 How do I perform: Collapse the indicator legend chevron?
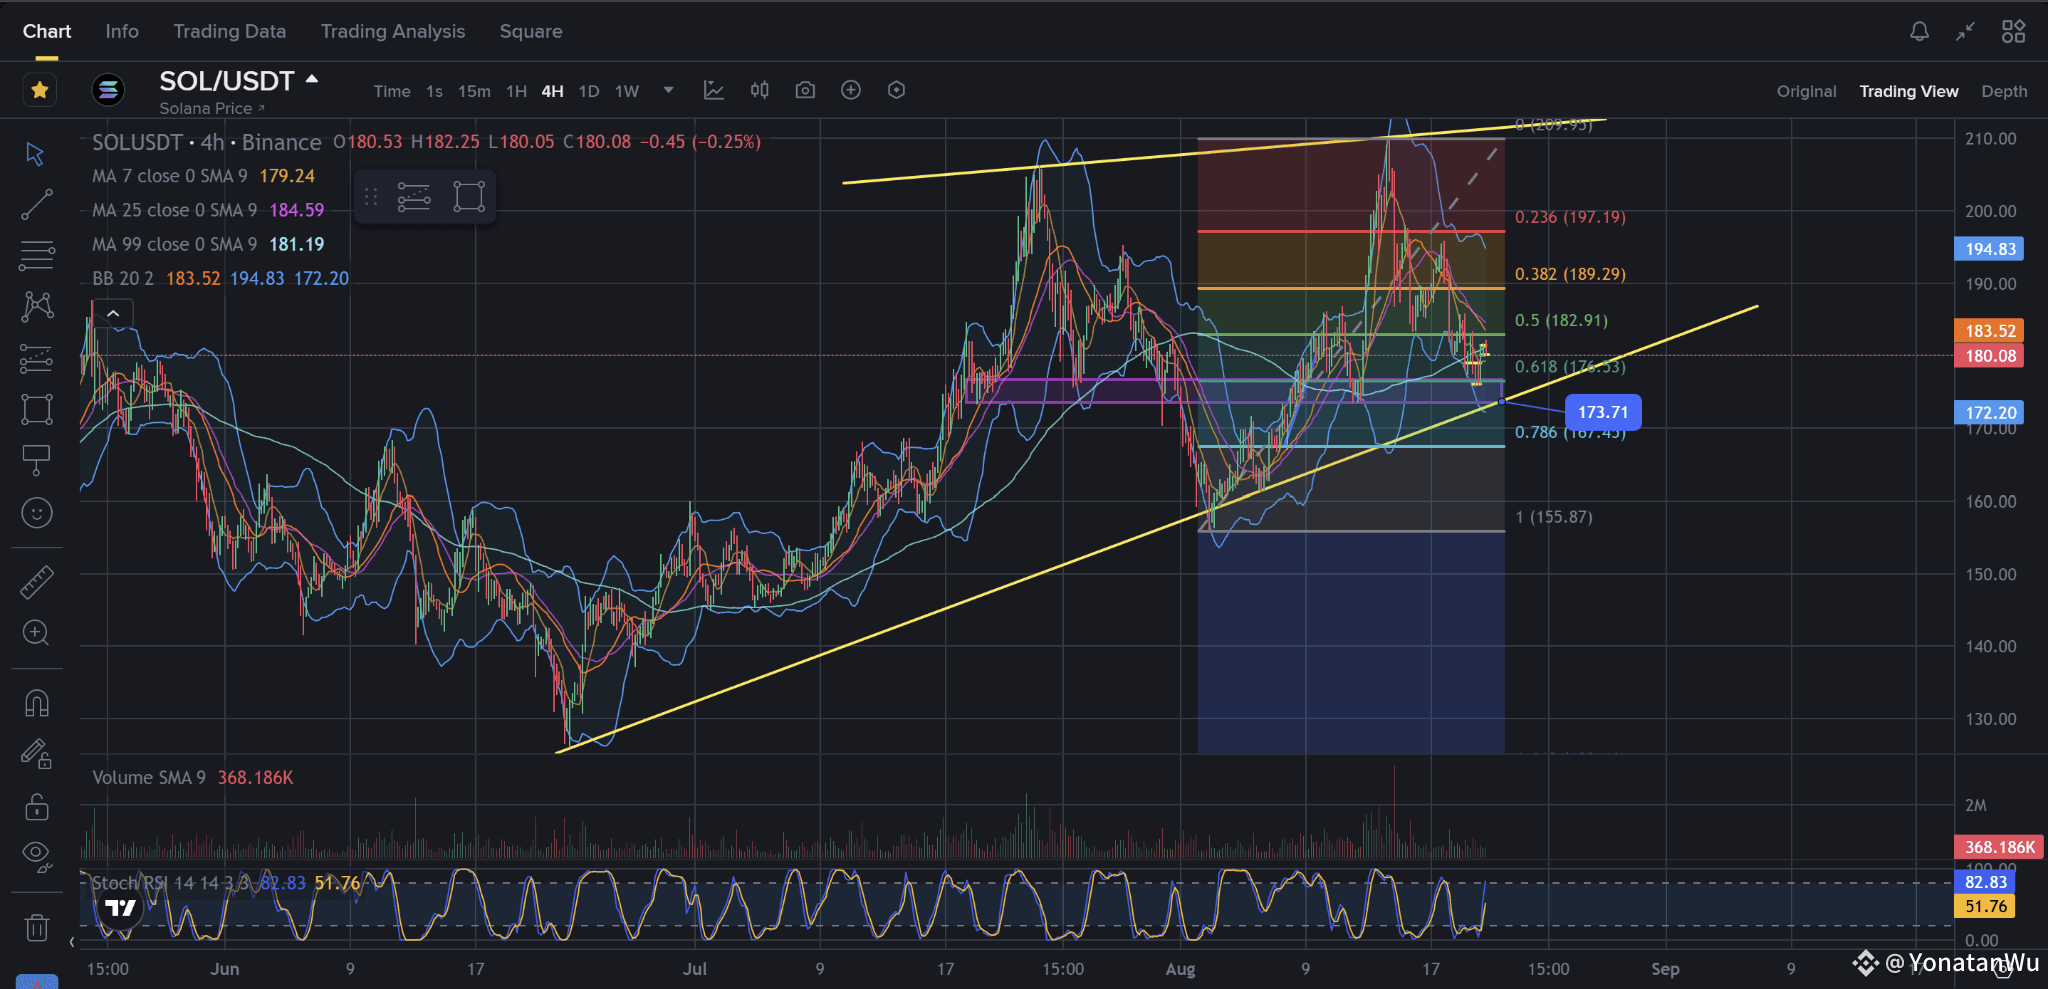(113, 314)
